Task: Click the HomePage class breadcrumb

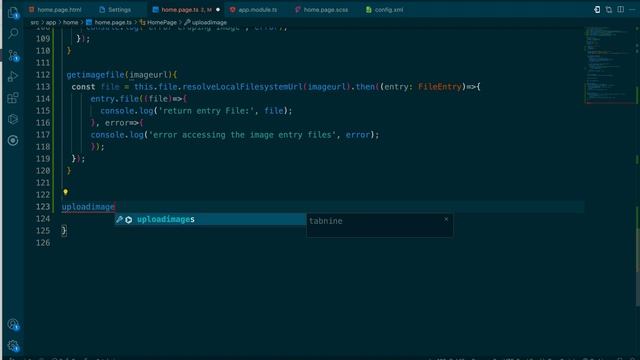Action: point(159,22)
